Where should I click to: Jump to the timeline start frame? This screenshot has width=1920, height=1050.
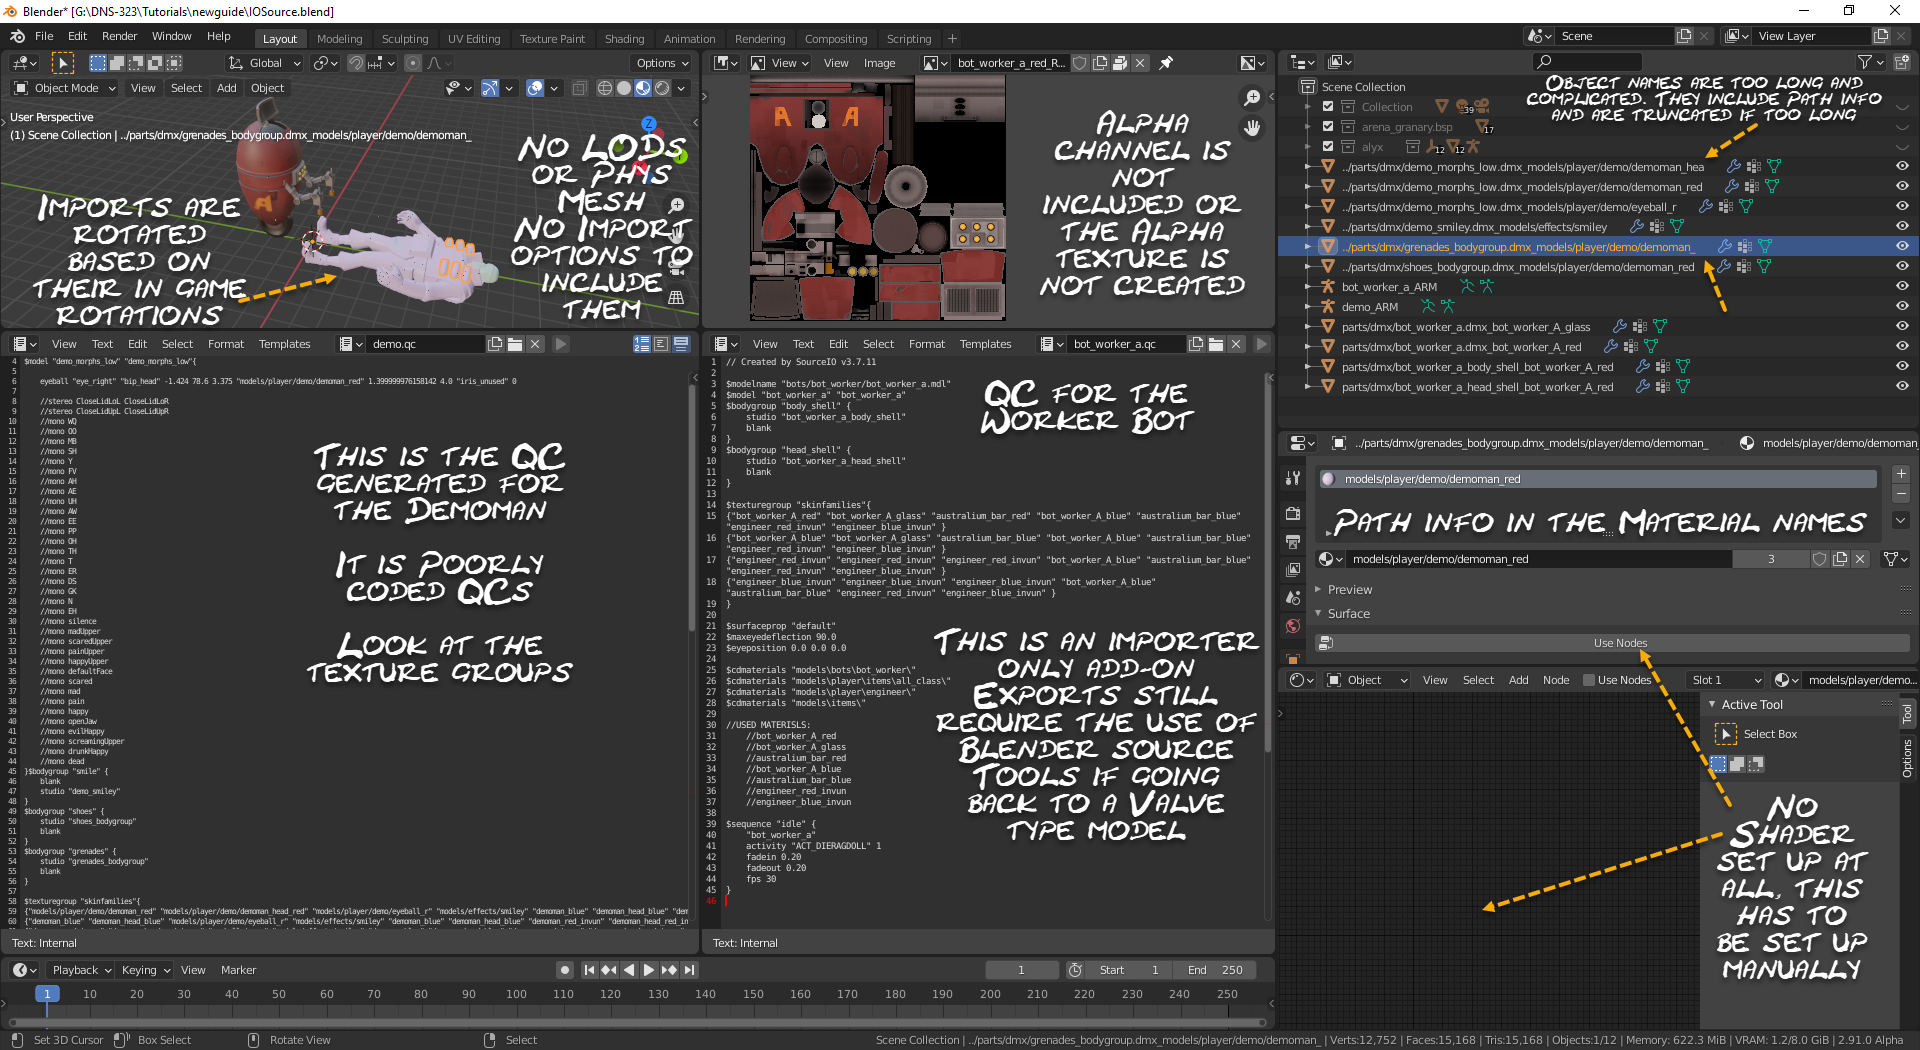[589, 970]
